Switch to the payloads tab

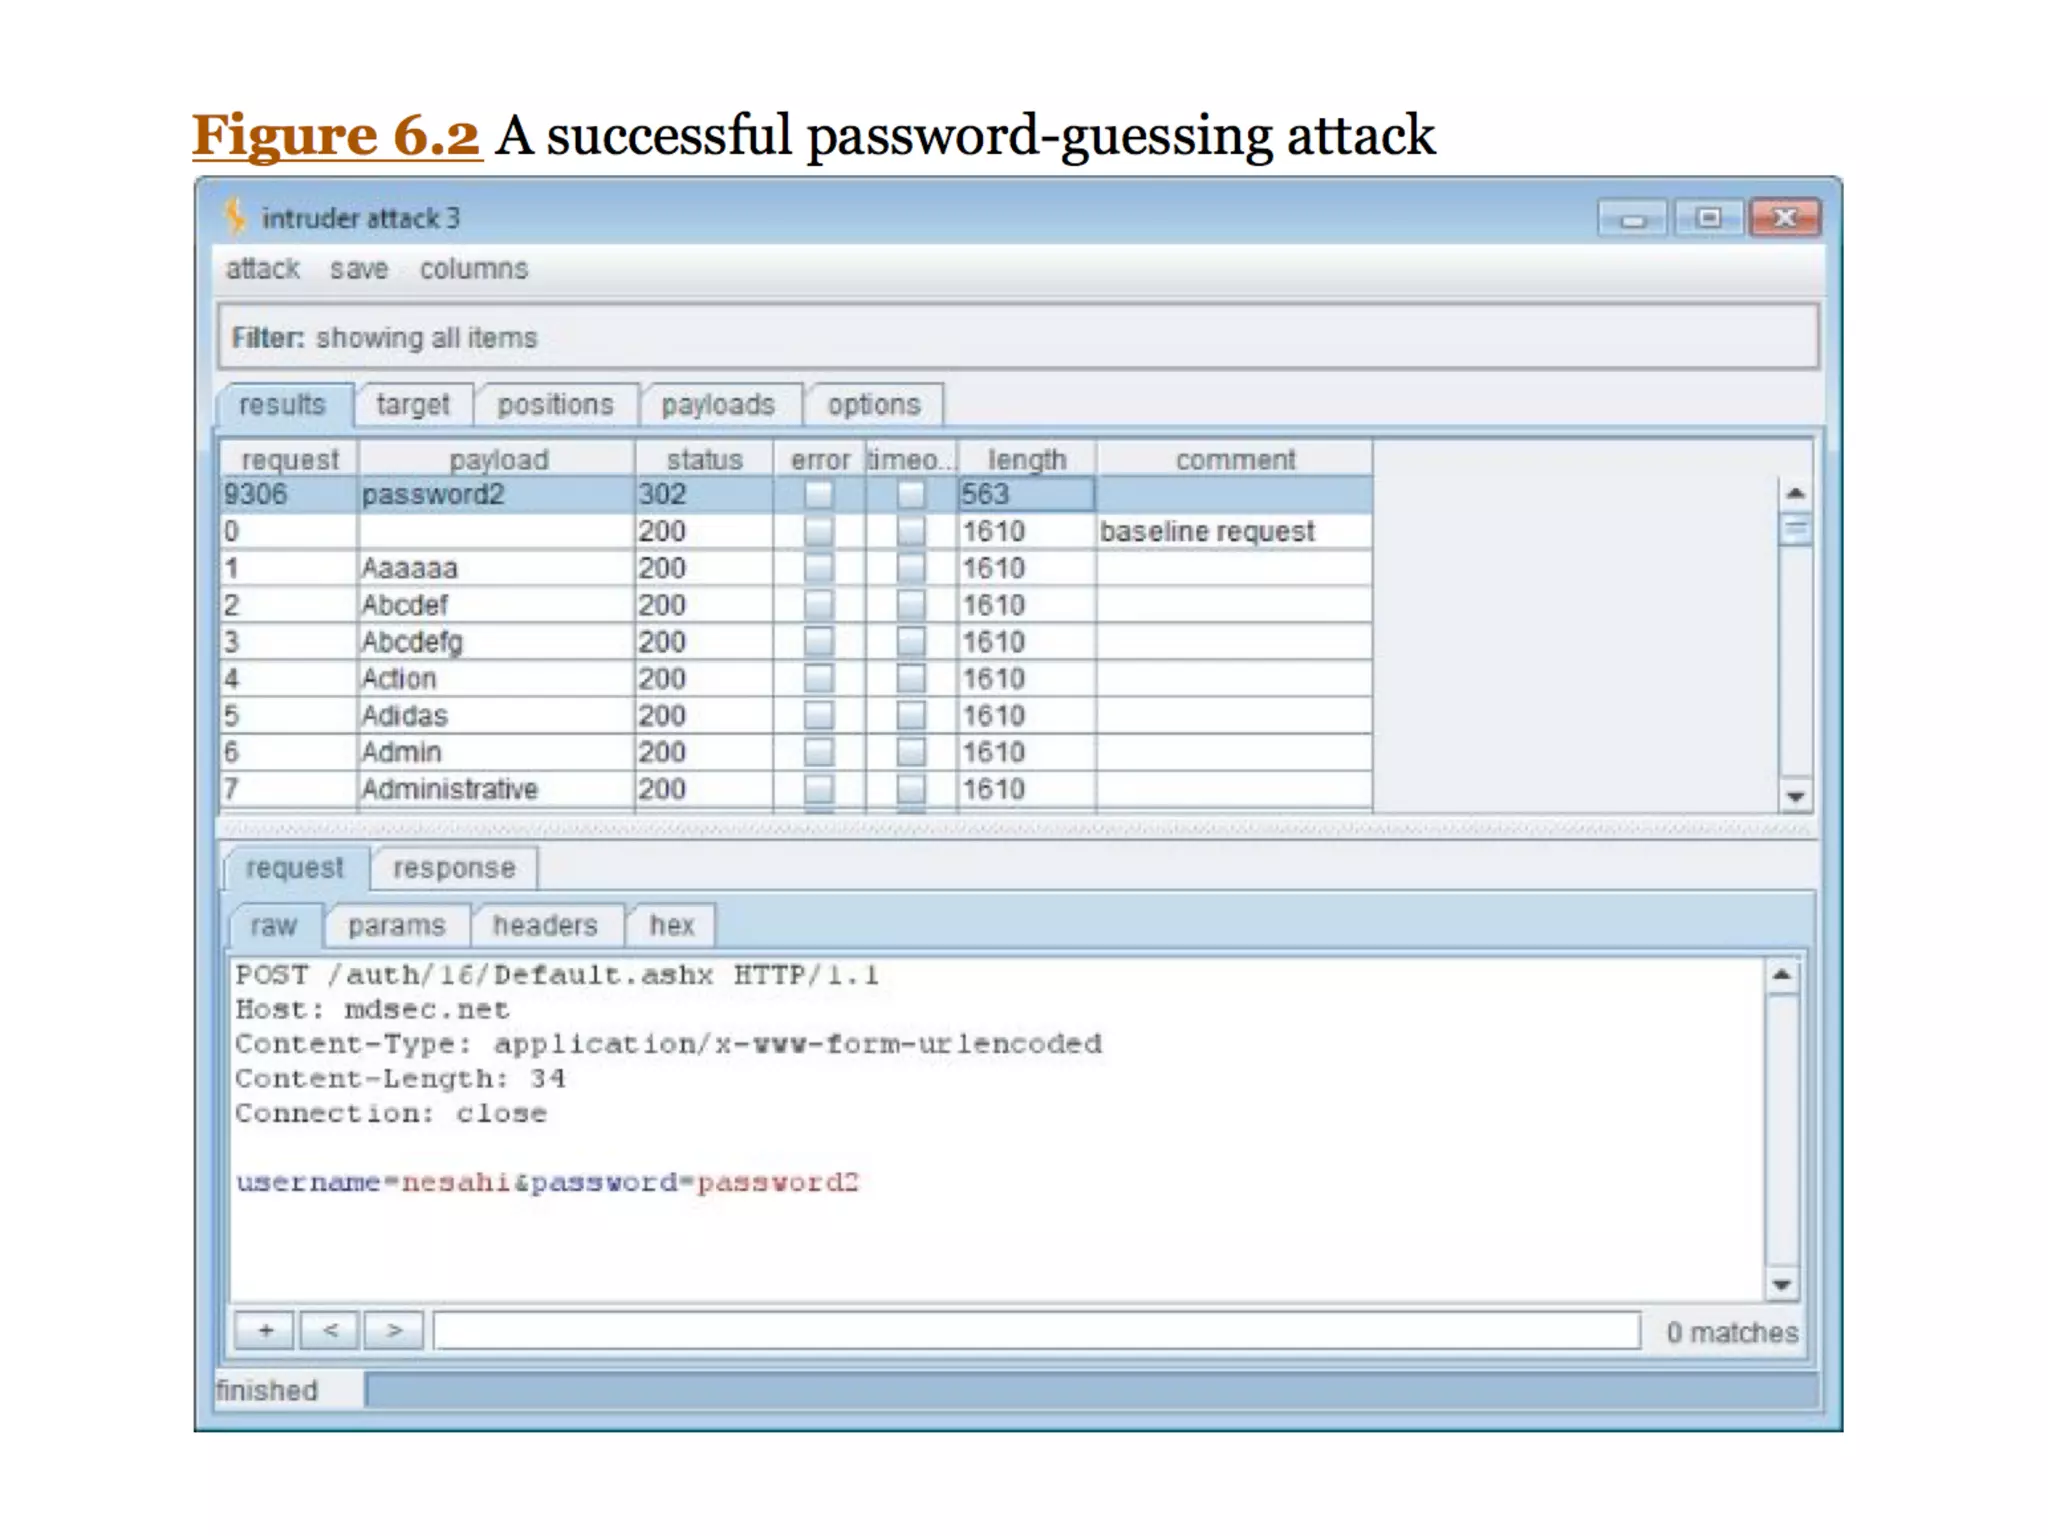click(x=718, y=405)
